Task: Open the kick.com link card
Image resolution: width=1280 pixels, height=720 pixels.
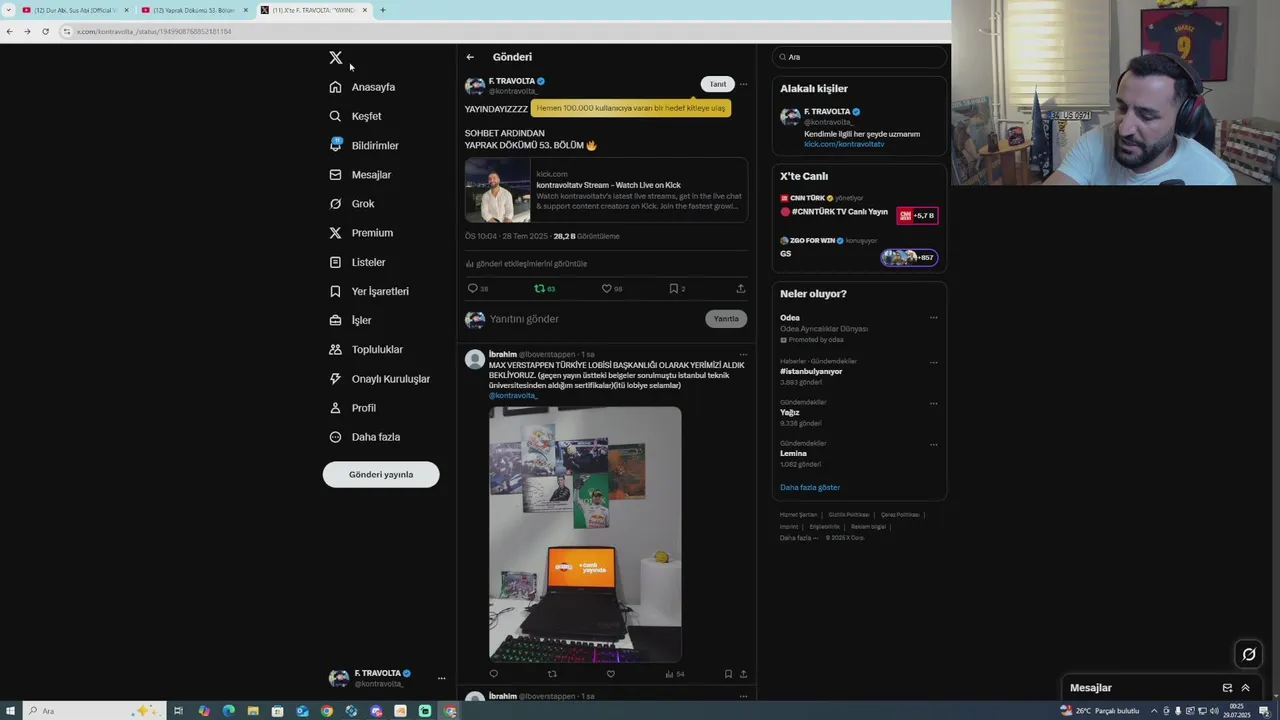Action: 606,190
